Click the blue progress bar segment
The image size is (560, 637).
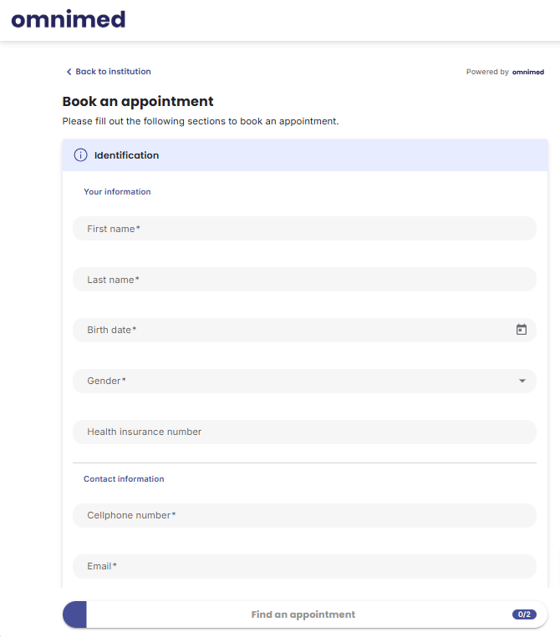[75, 614]
